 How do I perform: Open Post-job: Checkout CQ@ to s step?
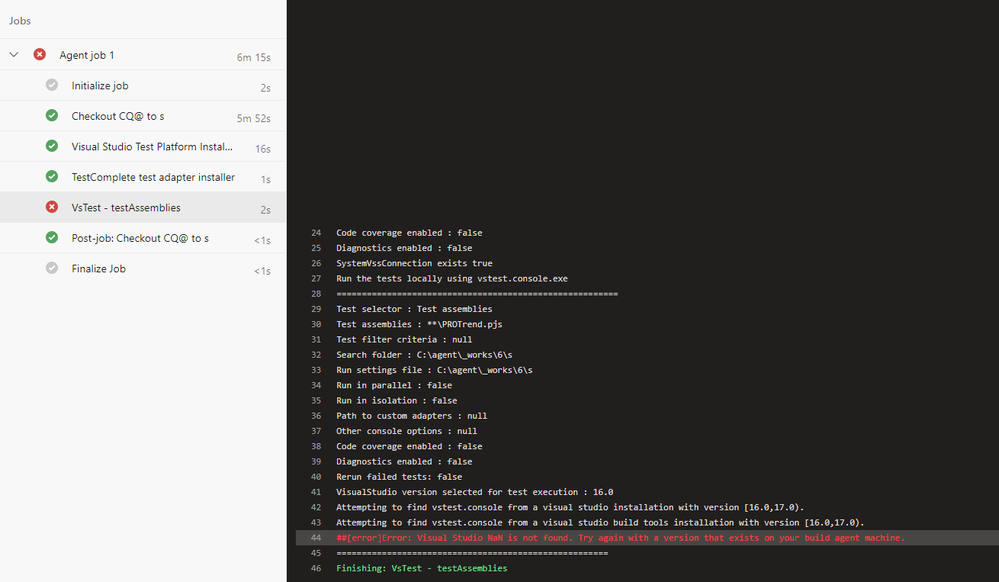coord(140,238)
